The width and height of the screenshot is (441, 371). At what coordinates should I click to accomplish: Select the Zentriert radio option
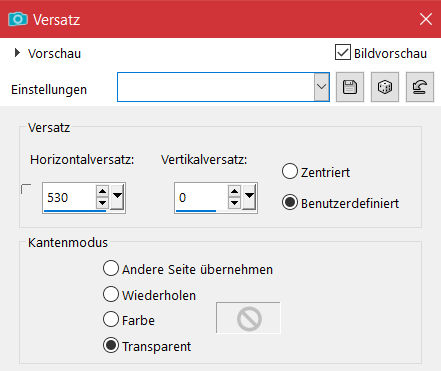point(290,171)
